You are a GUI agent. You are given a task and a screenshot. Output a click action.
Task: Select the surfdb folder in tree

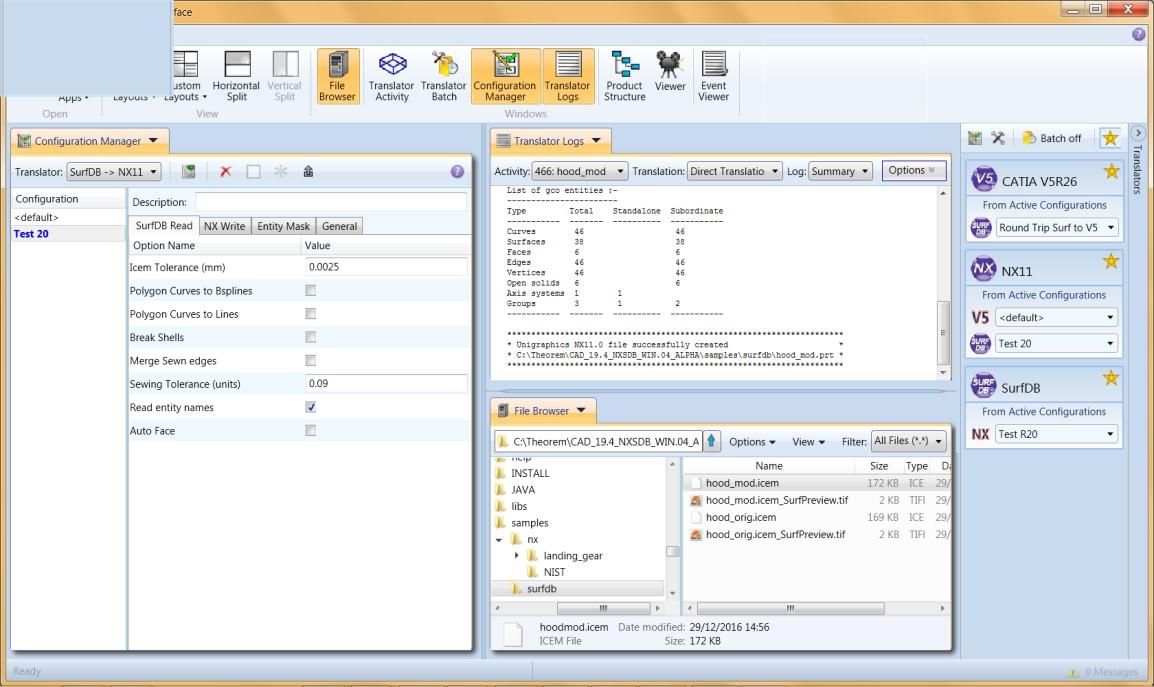click(x=542, y=588)
